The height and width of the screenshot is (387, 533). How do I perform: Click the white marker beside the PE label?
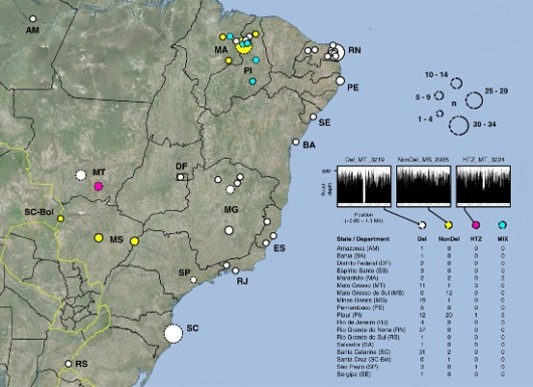[x=341, y=81]
